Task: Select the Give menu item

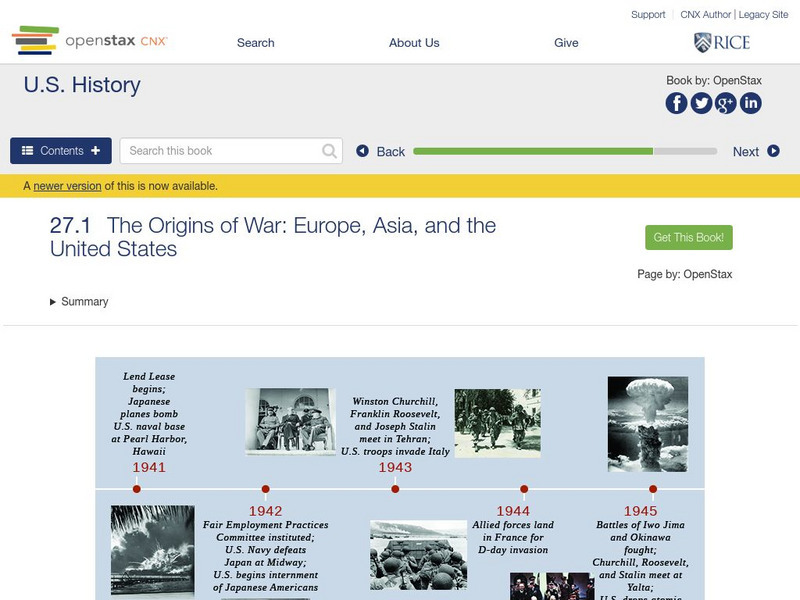Action: [x=566, y=43]
